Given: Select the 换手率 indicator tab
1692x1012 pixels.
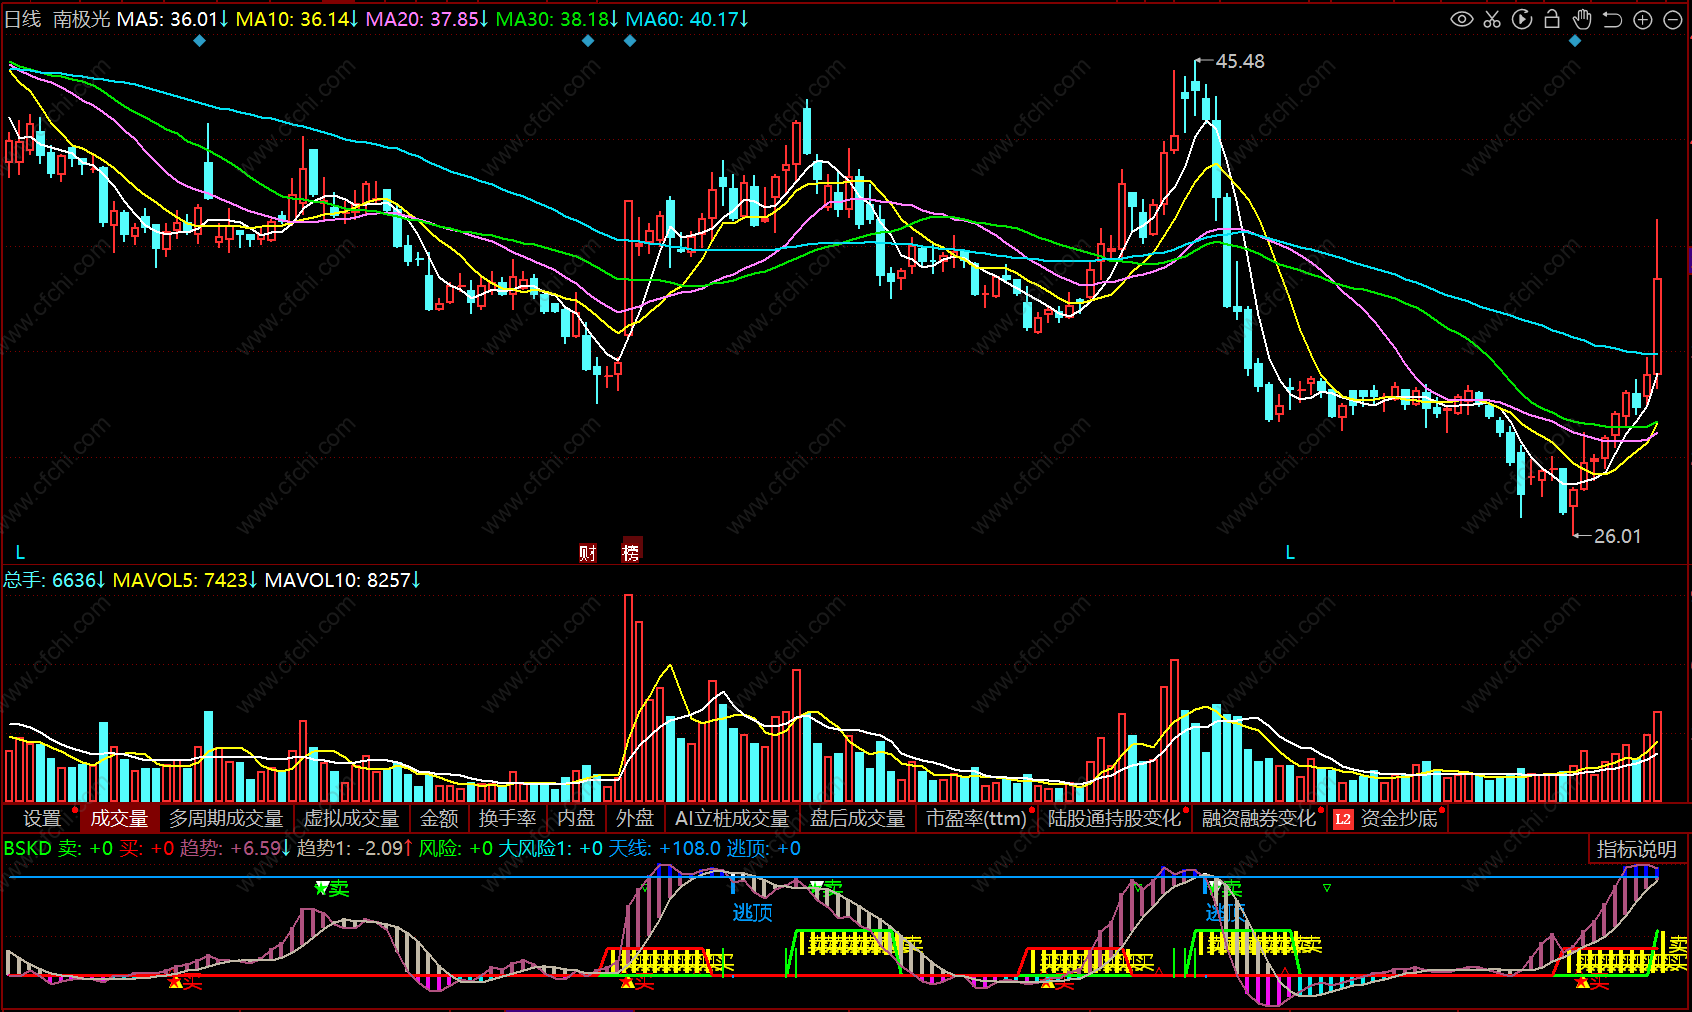Looking at the screenshot, I should 507,818.
